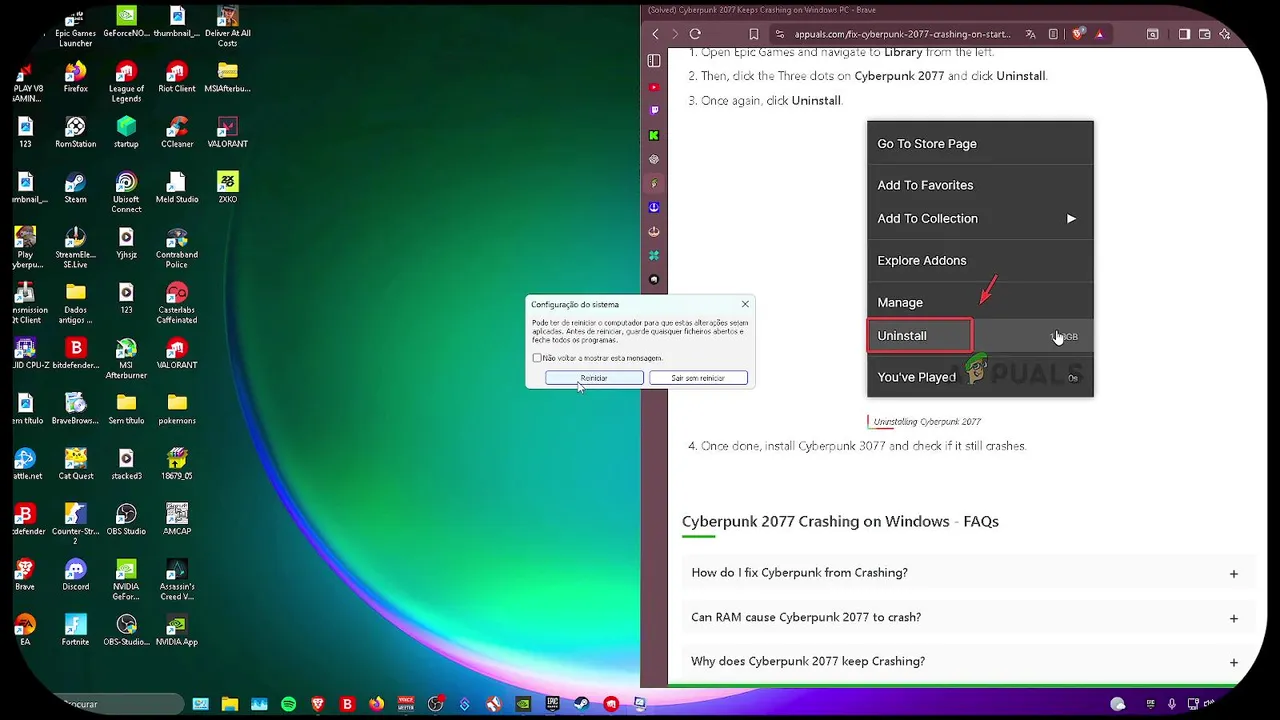
Task: Open Epic Games from the taskbar
Action: click(552, 704)
